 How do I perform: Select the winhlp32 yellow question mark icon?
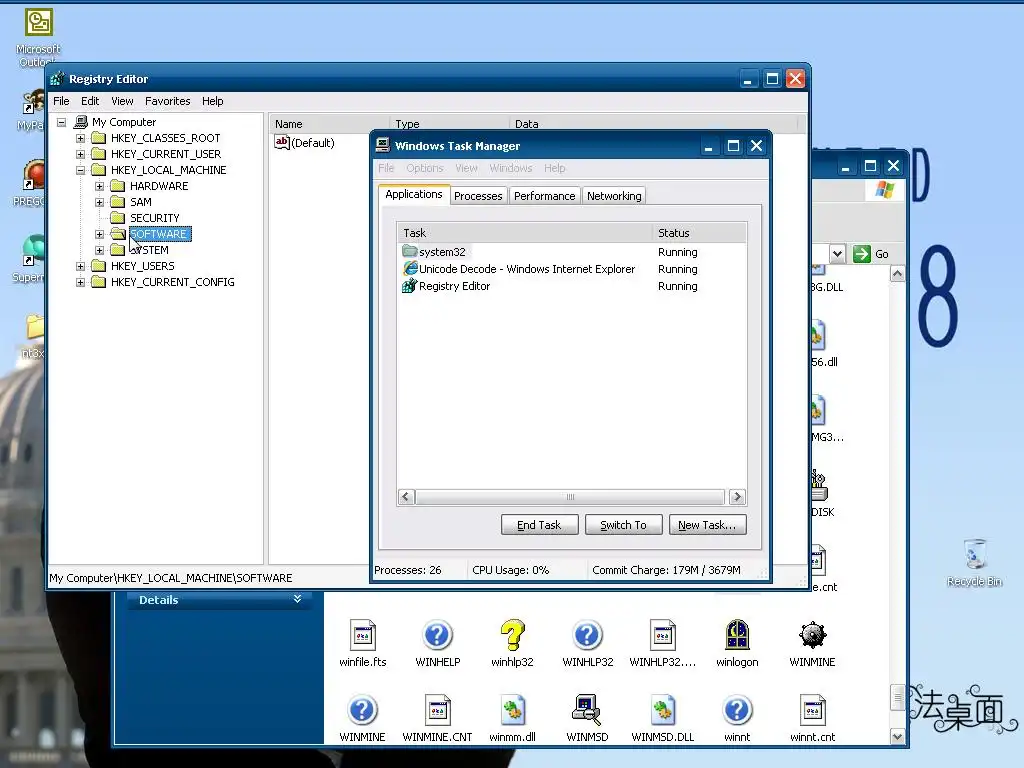512,635
